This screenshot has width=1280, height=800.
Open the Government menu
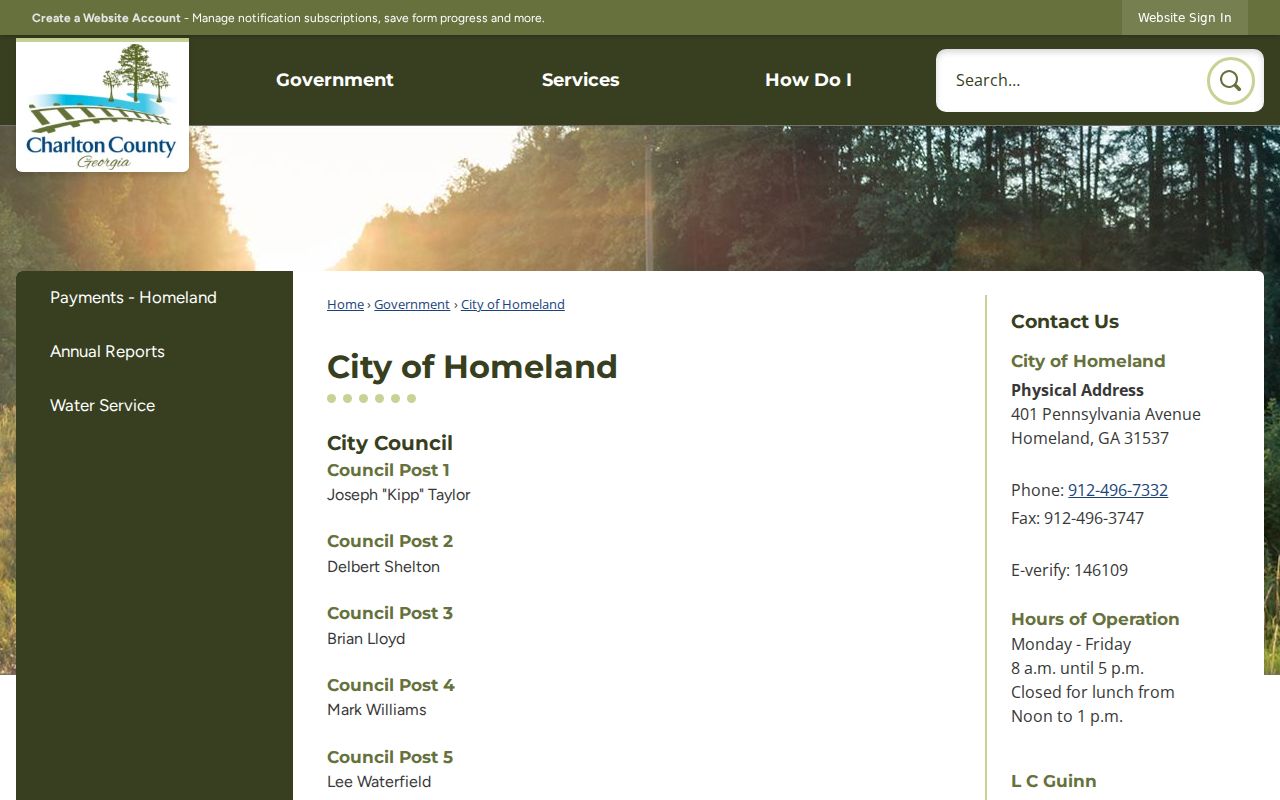(x=335, y=80)
